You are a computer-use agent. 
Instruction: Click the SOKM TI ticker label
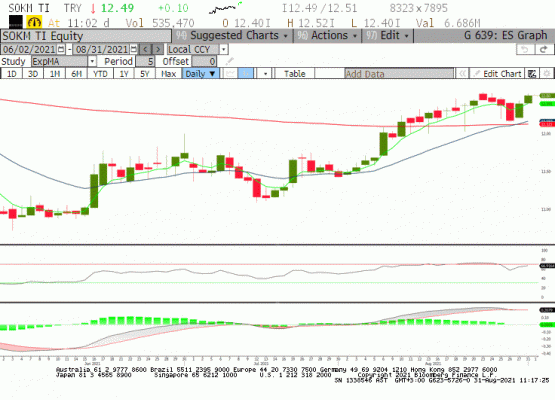point(29,8)
